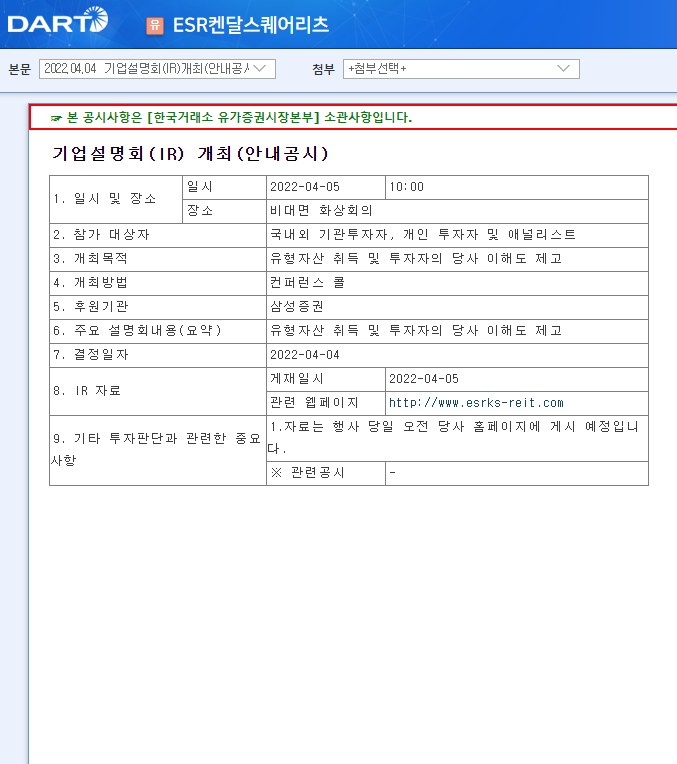The image size is (677, 764).
Task: Click the 일시 sub-label cell
Action: click(224, 187)
